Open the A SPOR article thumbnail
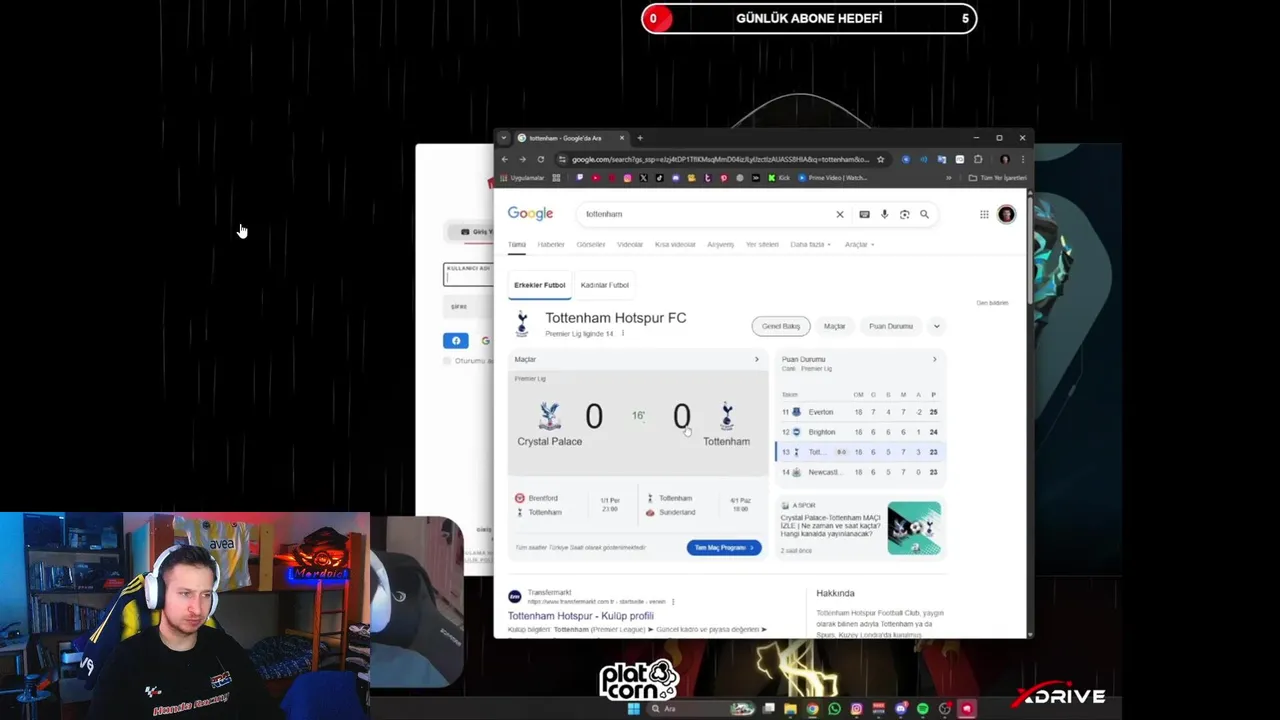Image resolution: width=1280 pixels, height=720 pixels. coord(914,528)
